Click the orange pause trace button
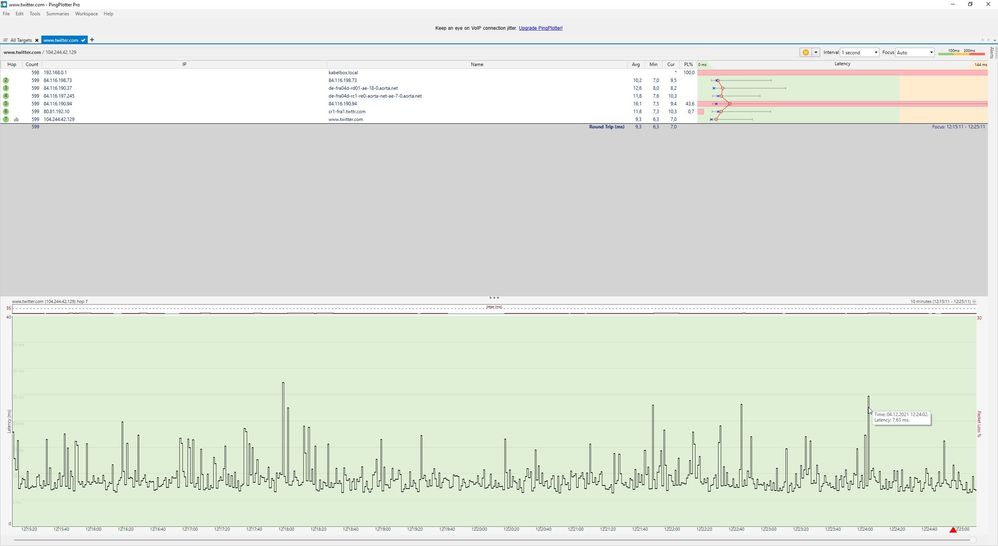The width and height of the screenshot is (998, 546). (805, 52)
